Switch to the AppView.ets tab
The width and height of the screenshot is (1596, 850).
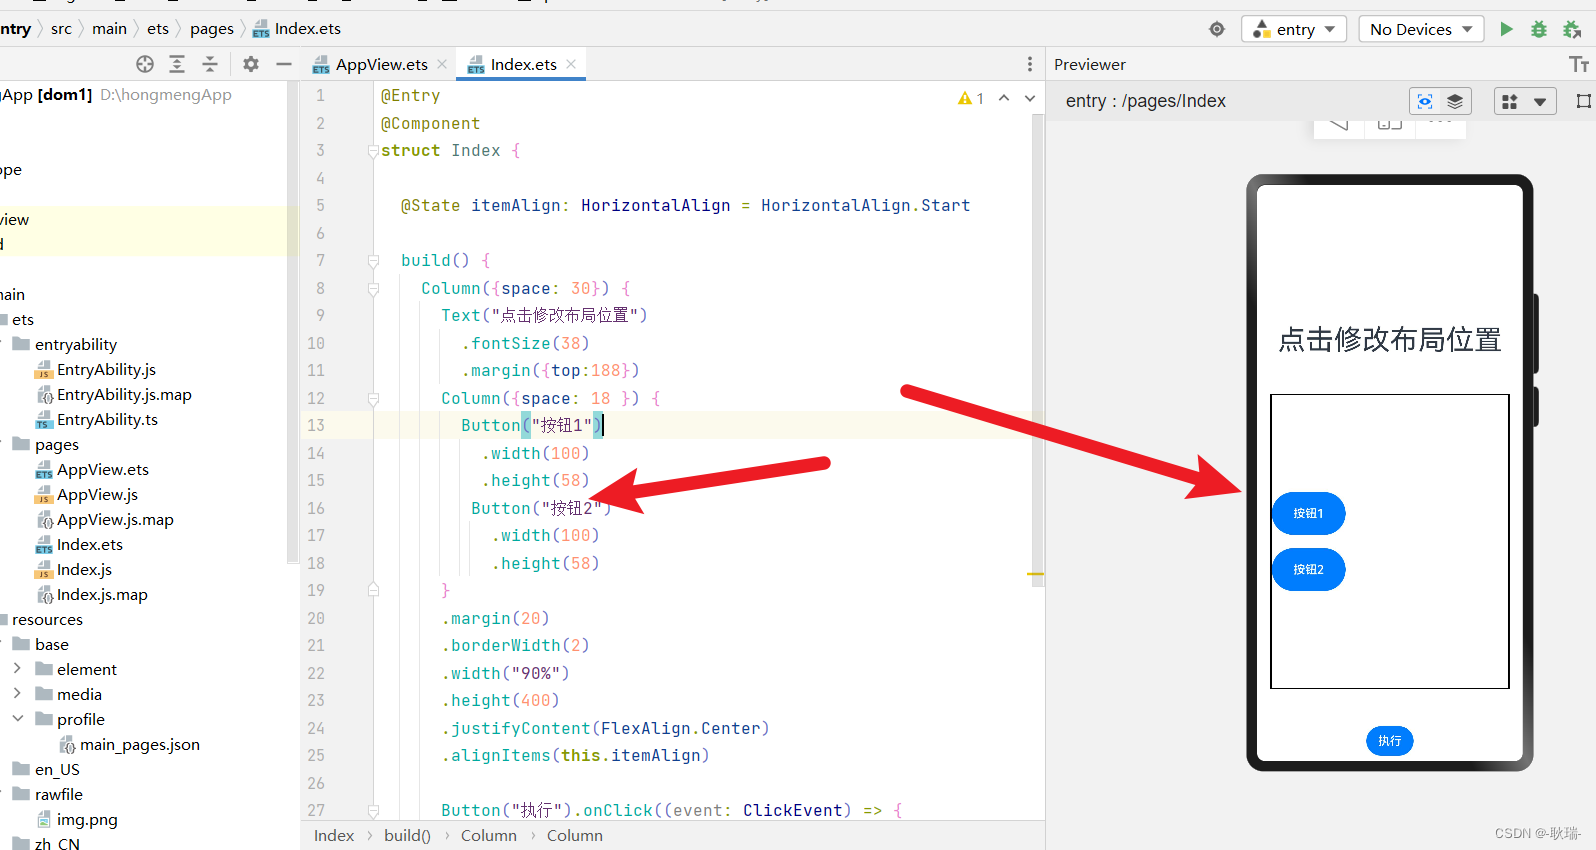[x=380, y=64]
